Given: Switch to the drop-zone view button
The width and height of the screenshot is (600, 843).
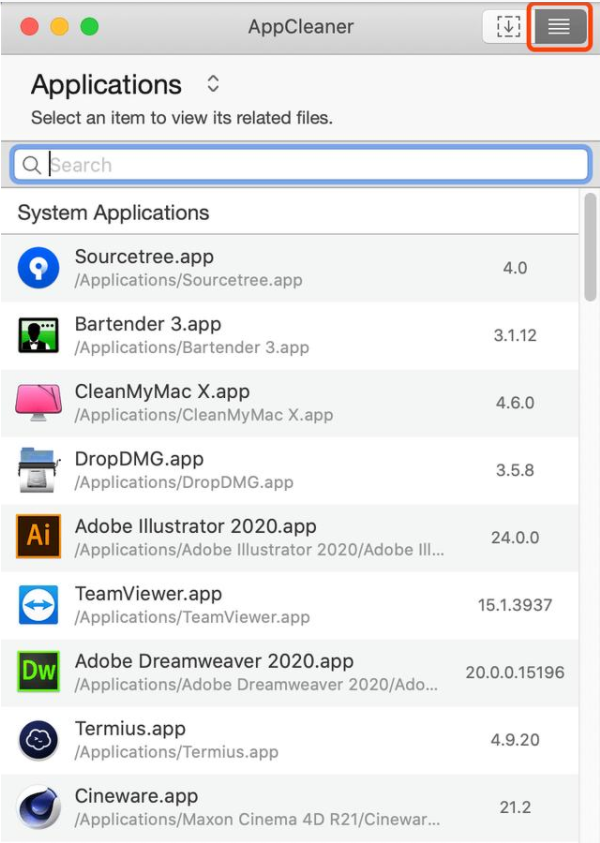Looking at the screenshot, I should pyautogui.click(x=508, y=27).
